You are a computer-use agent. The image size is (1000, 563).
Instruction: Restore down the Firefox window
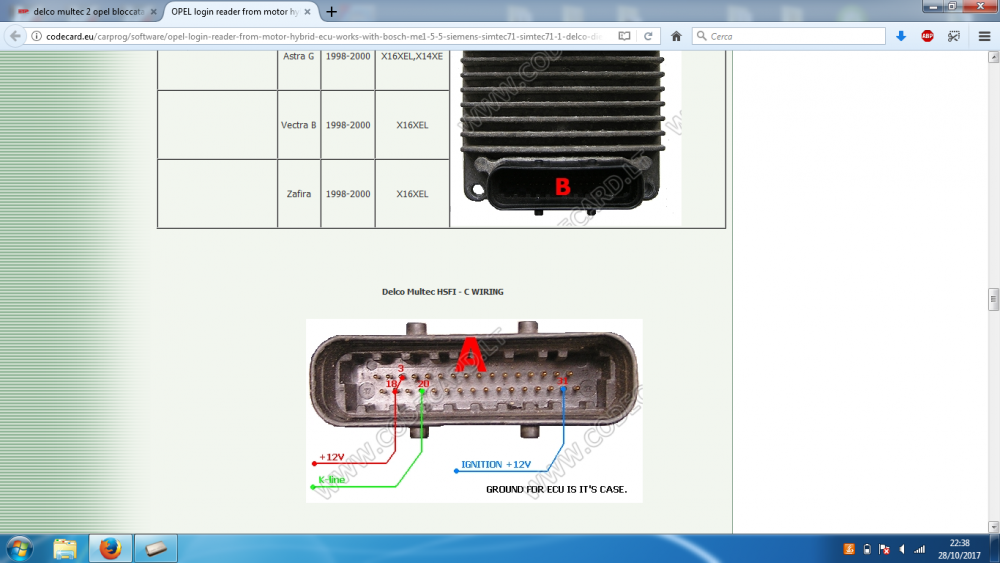[x=952, y=6]
